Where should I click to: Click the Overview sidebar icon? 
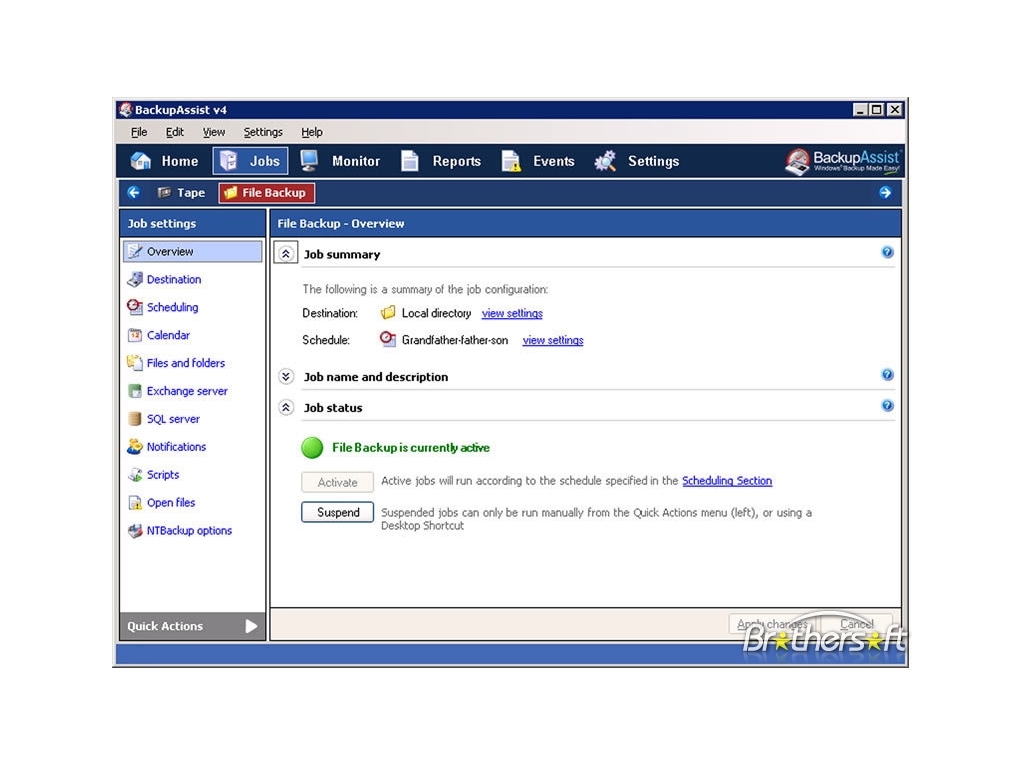pyautogui.click(x=135, y=251)
